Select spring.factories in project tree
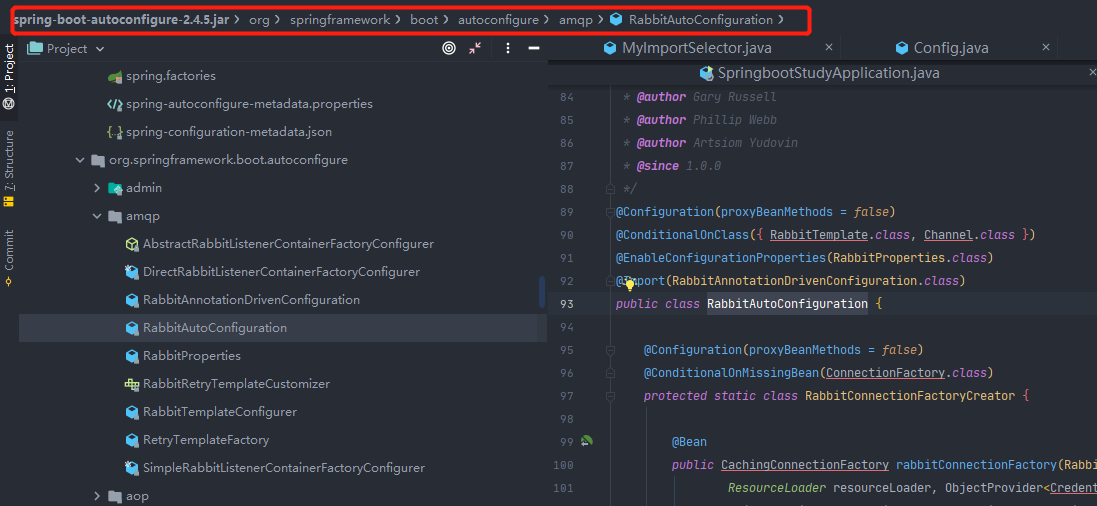 (171, 76)
